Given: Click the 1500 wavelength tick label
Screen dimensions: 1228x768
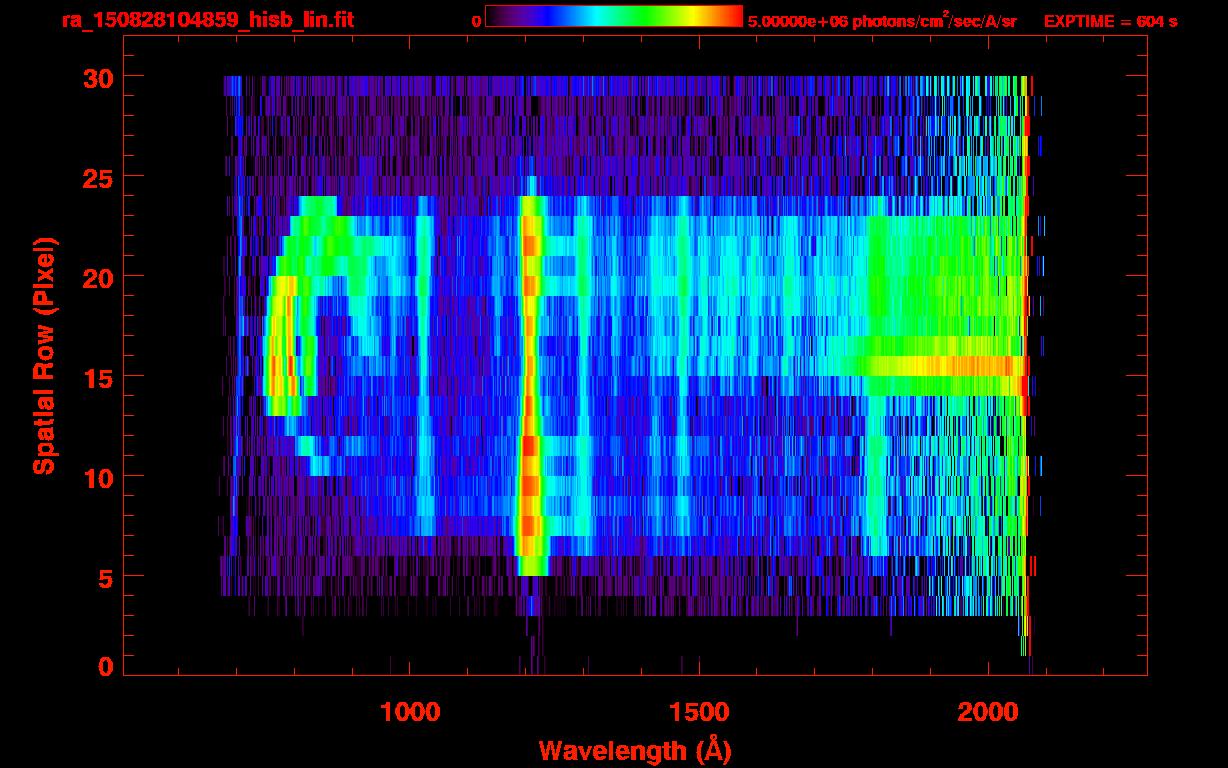Looking at the screenshot, I should tap(699, 712).
